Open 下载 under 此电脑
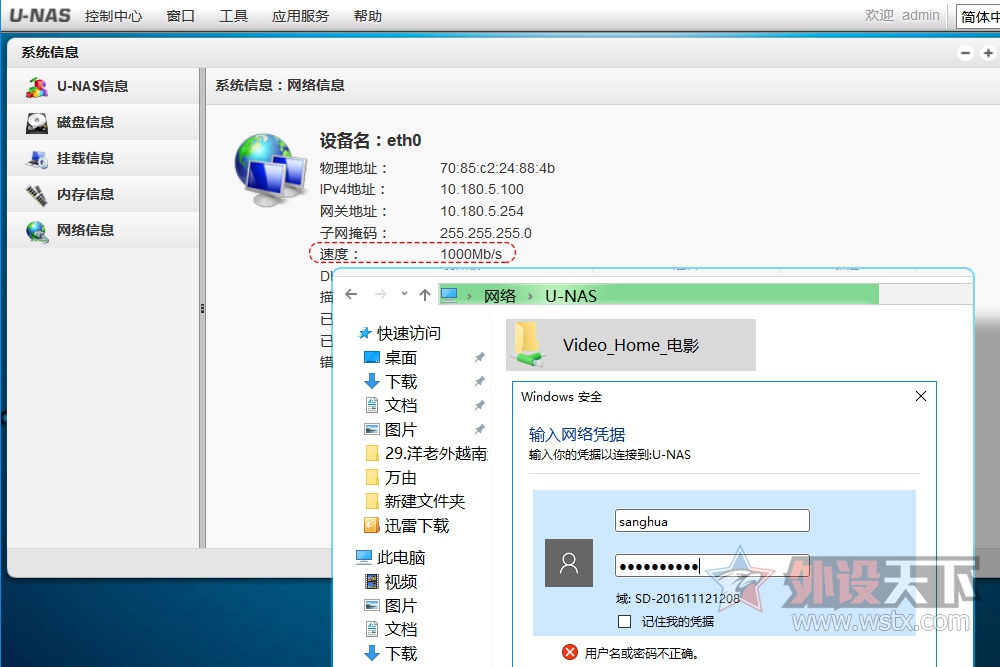Screen dimensions: 1000x667 pos(401,654)
